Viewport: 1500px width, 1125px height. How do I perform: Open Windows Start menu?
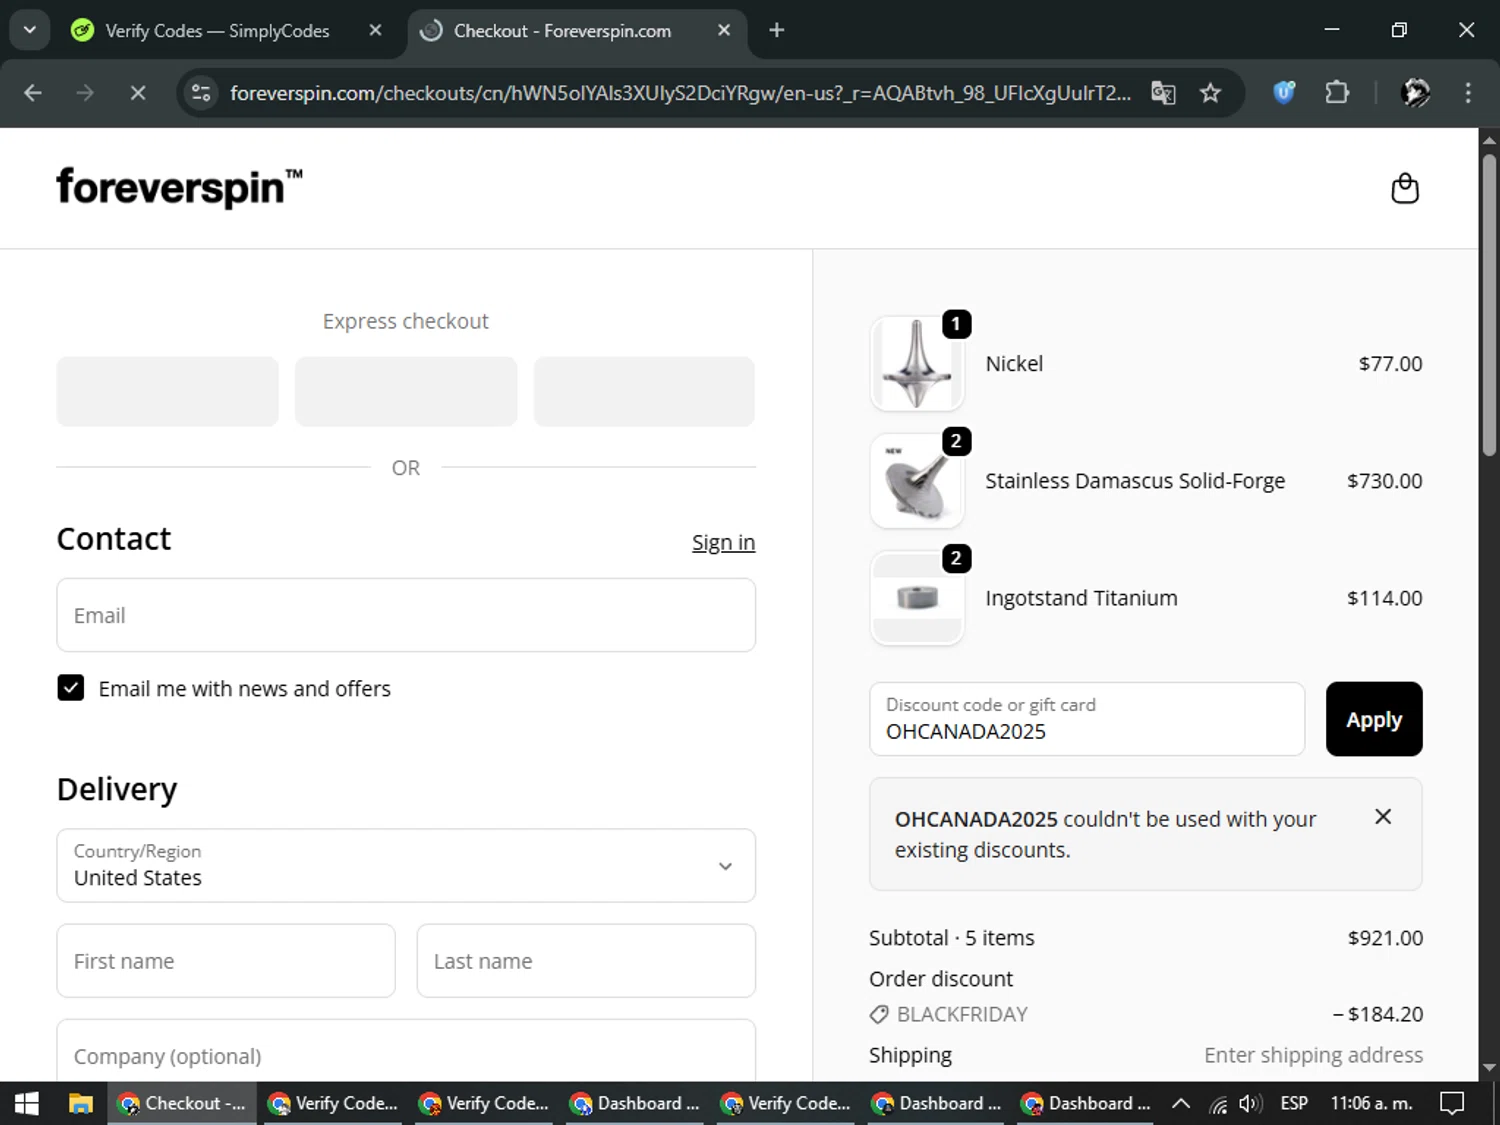(x=27, y=1103)
